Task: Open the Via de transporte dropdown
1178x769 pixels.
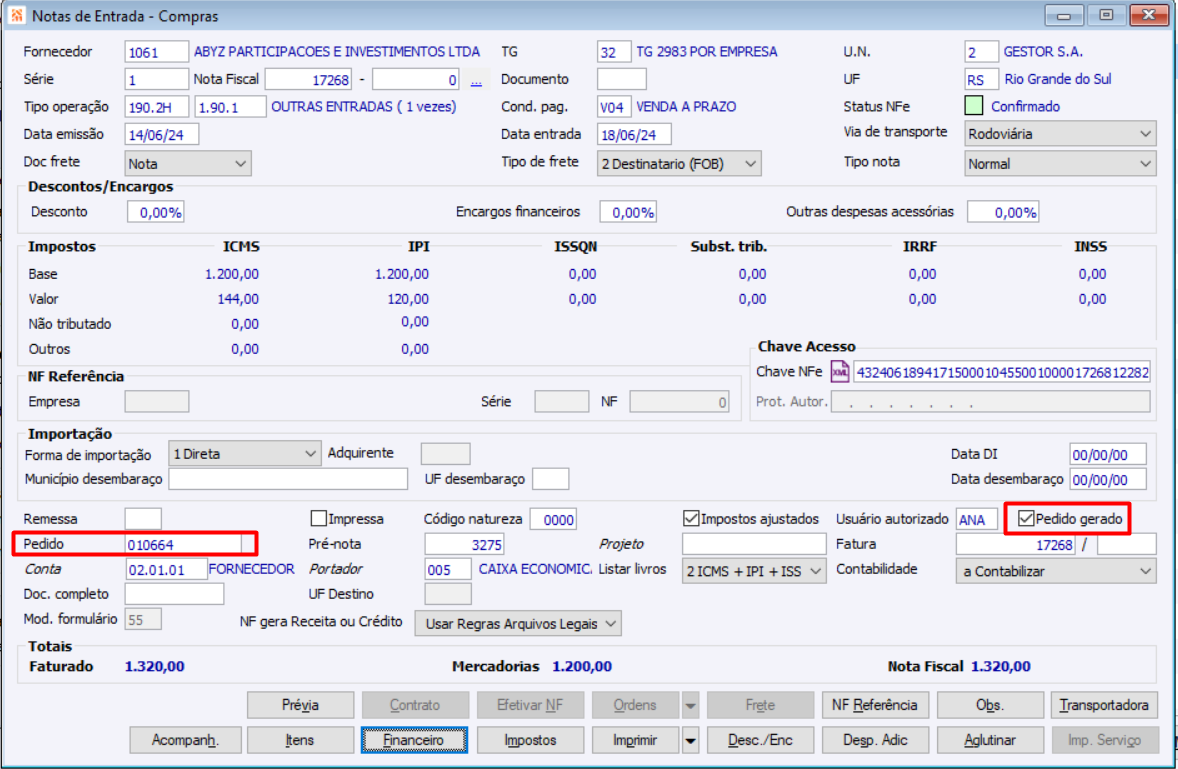Action: (1060, 134)
